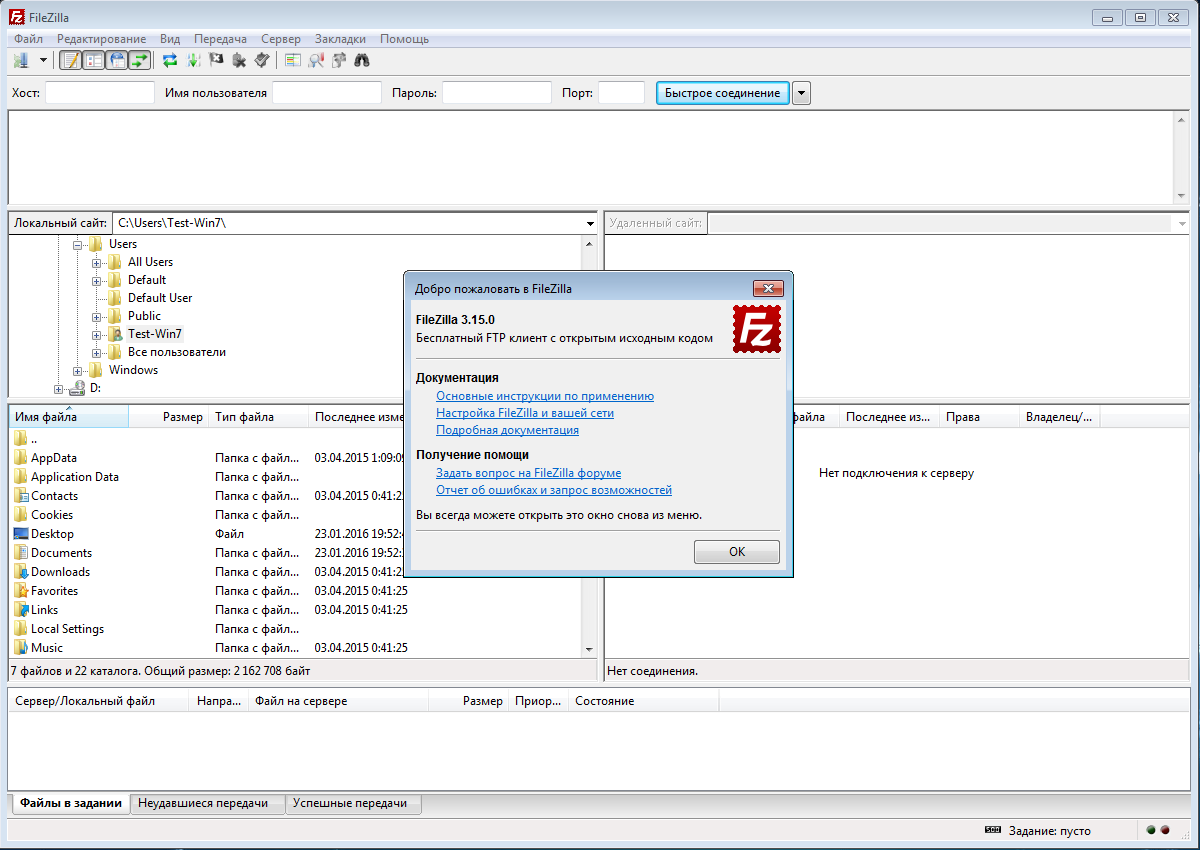1200x850 pixels.
Task: Select Default User folder in tree
Action: coord(160,298)
